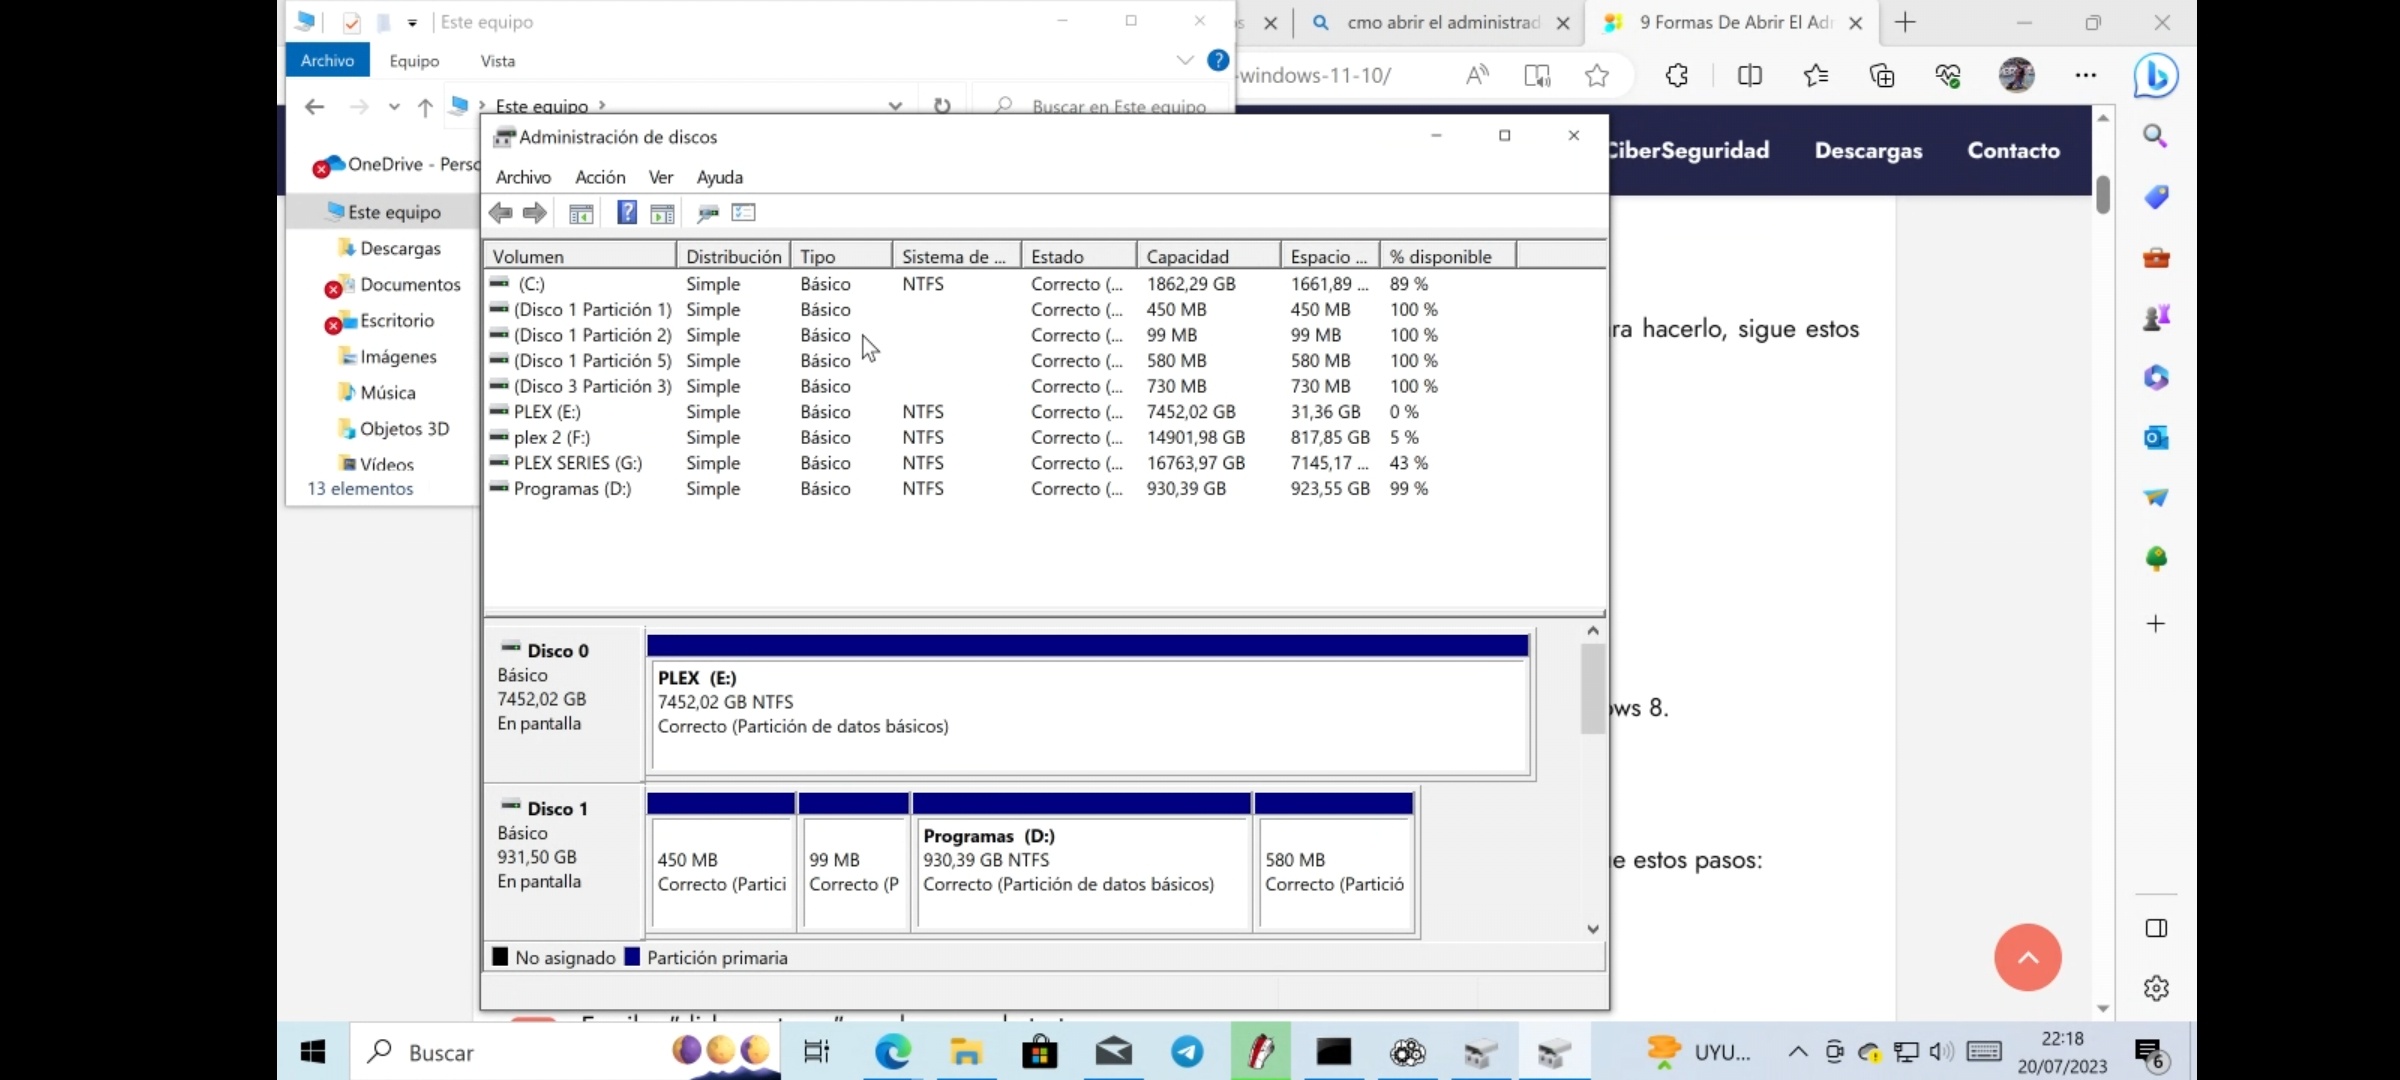The height and width of the screenshot is (1080, 2400).
Task: Toggle the quick access checkmark icon in Explorer
Action: point(351,22)
